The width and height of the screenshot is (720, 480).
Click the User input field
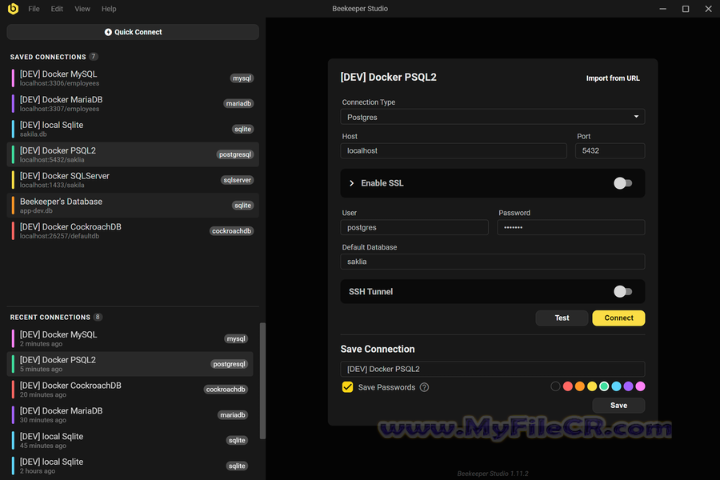click(x=414, y=227)
